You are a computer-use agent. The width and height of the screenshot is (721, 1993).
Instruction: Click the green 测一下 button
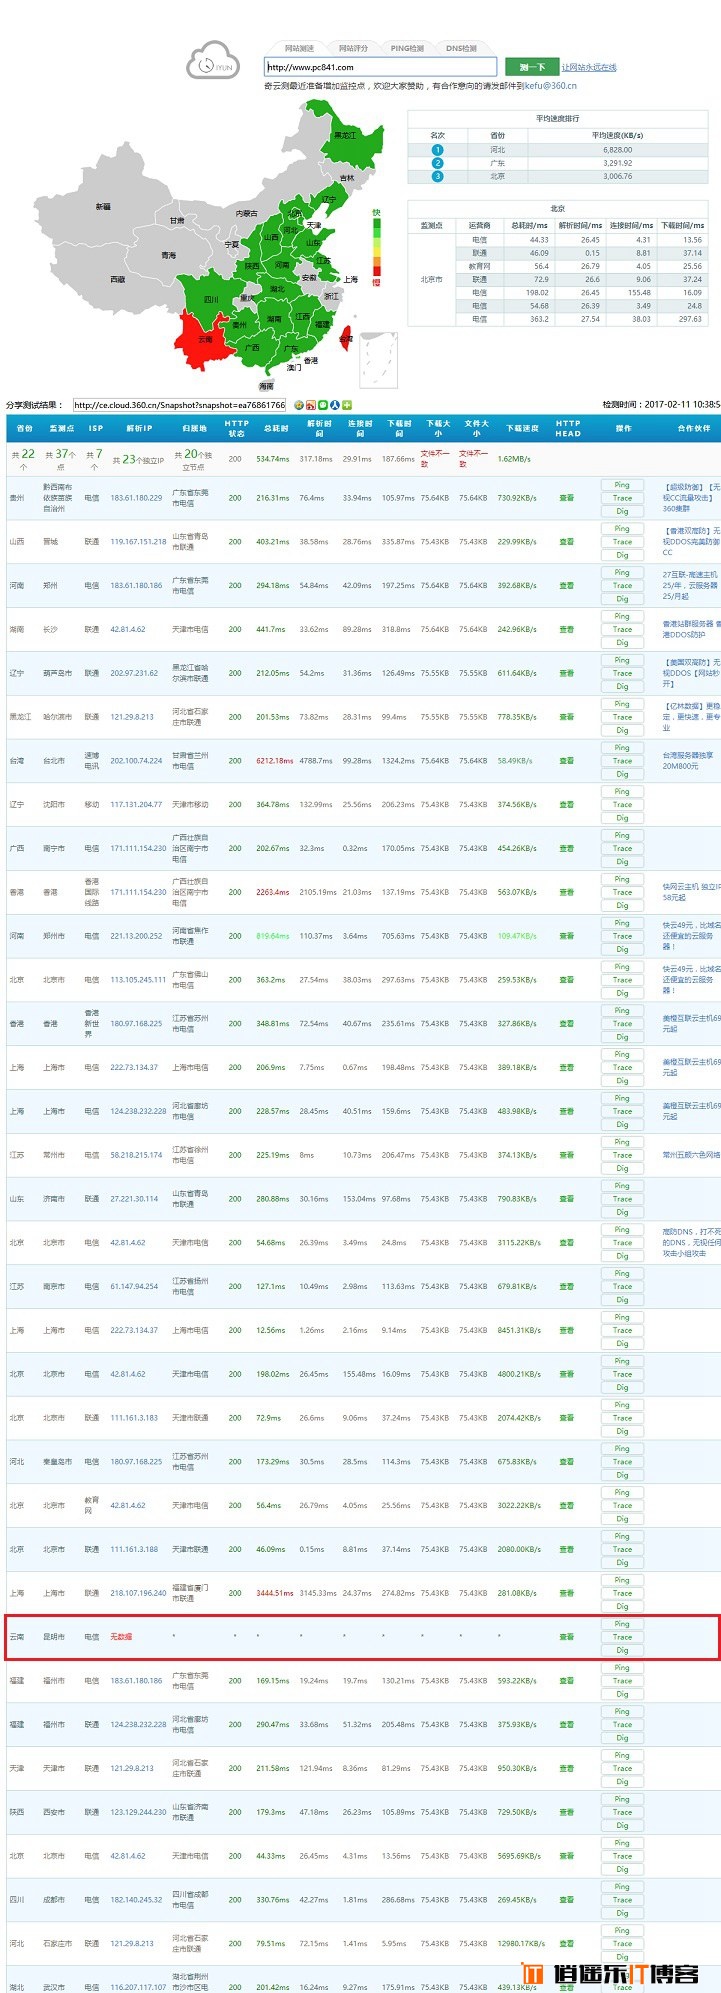click(531, 67)
